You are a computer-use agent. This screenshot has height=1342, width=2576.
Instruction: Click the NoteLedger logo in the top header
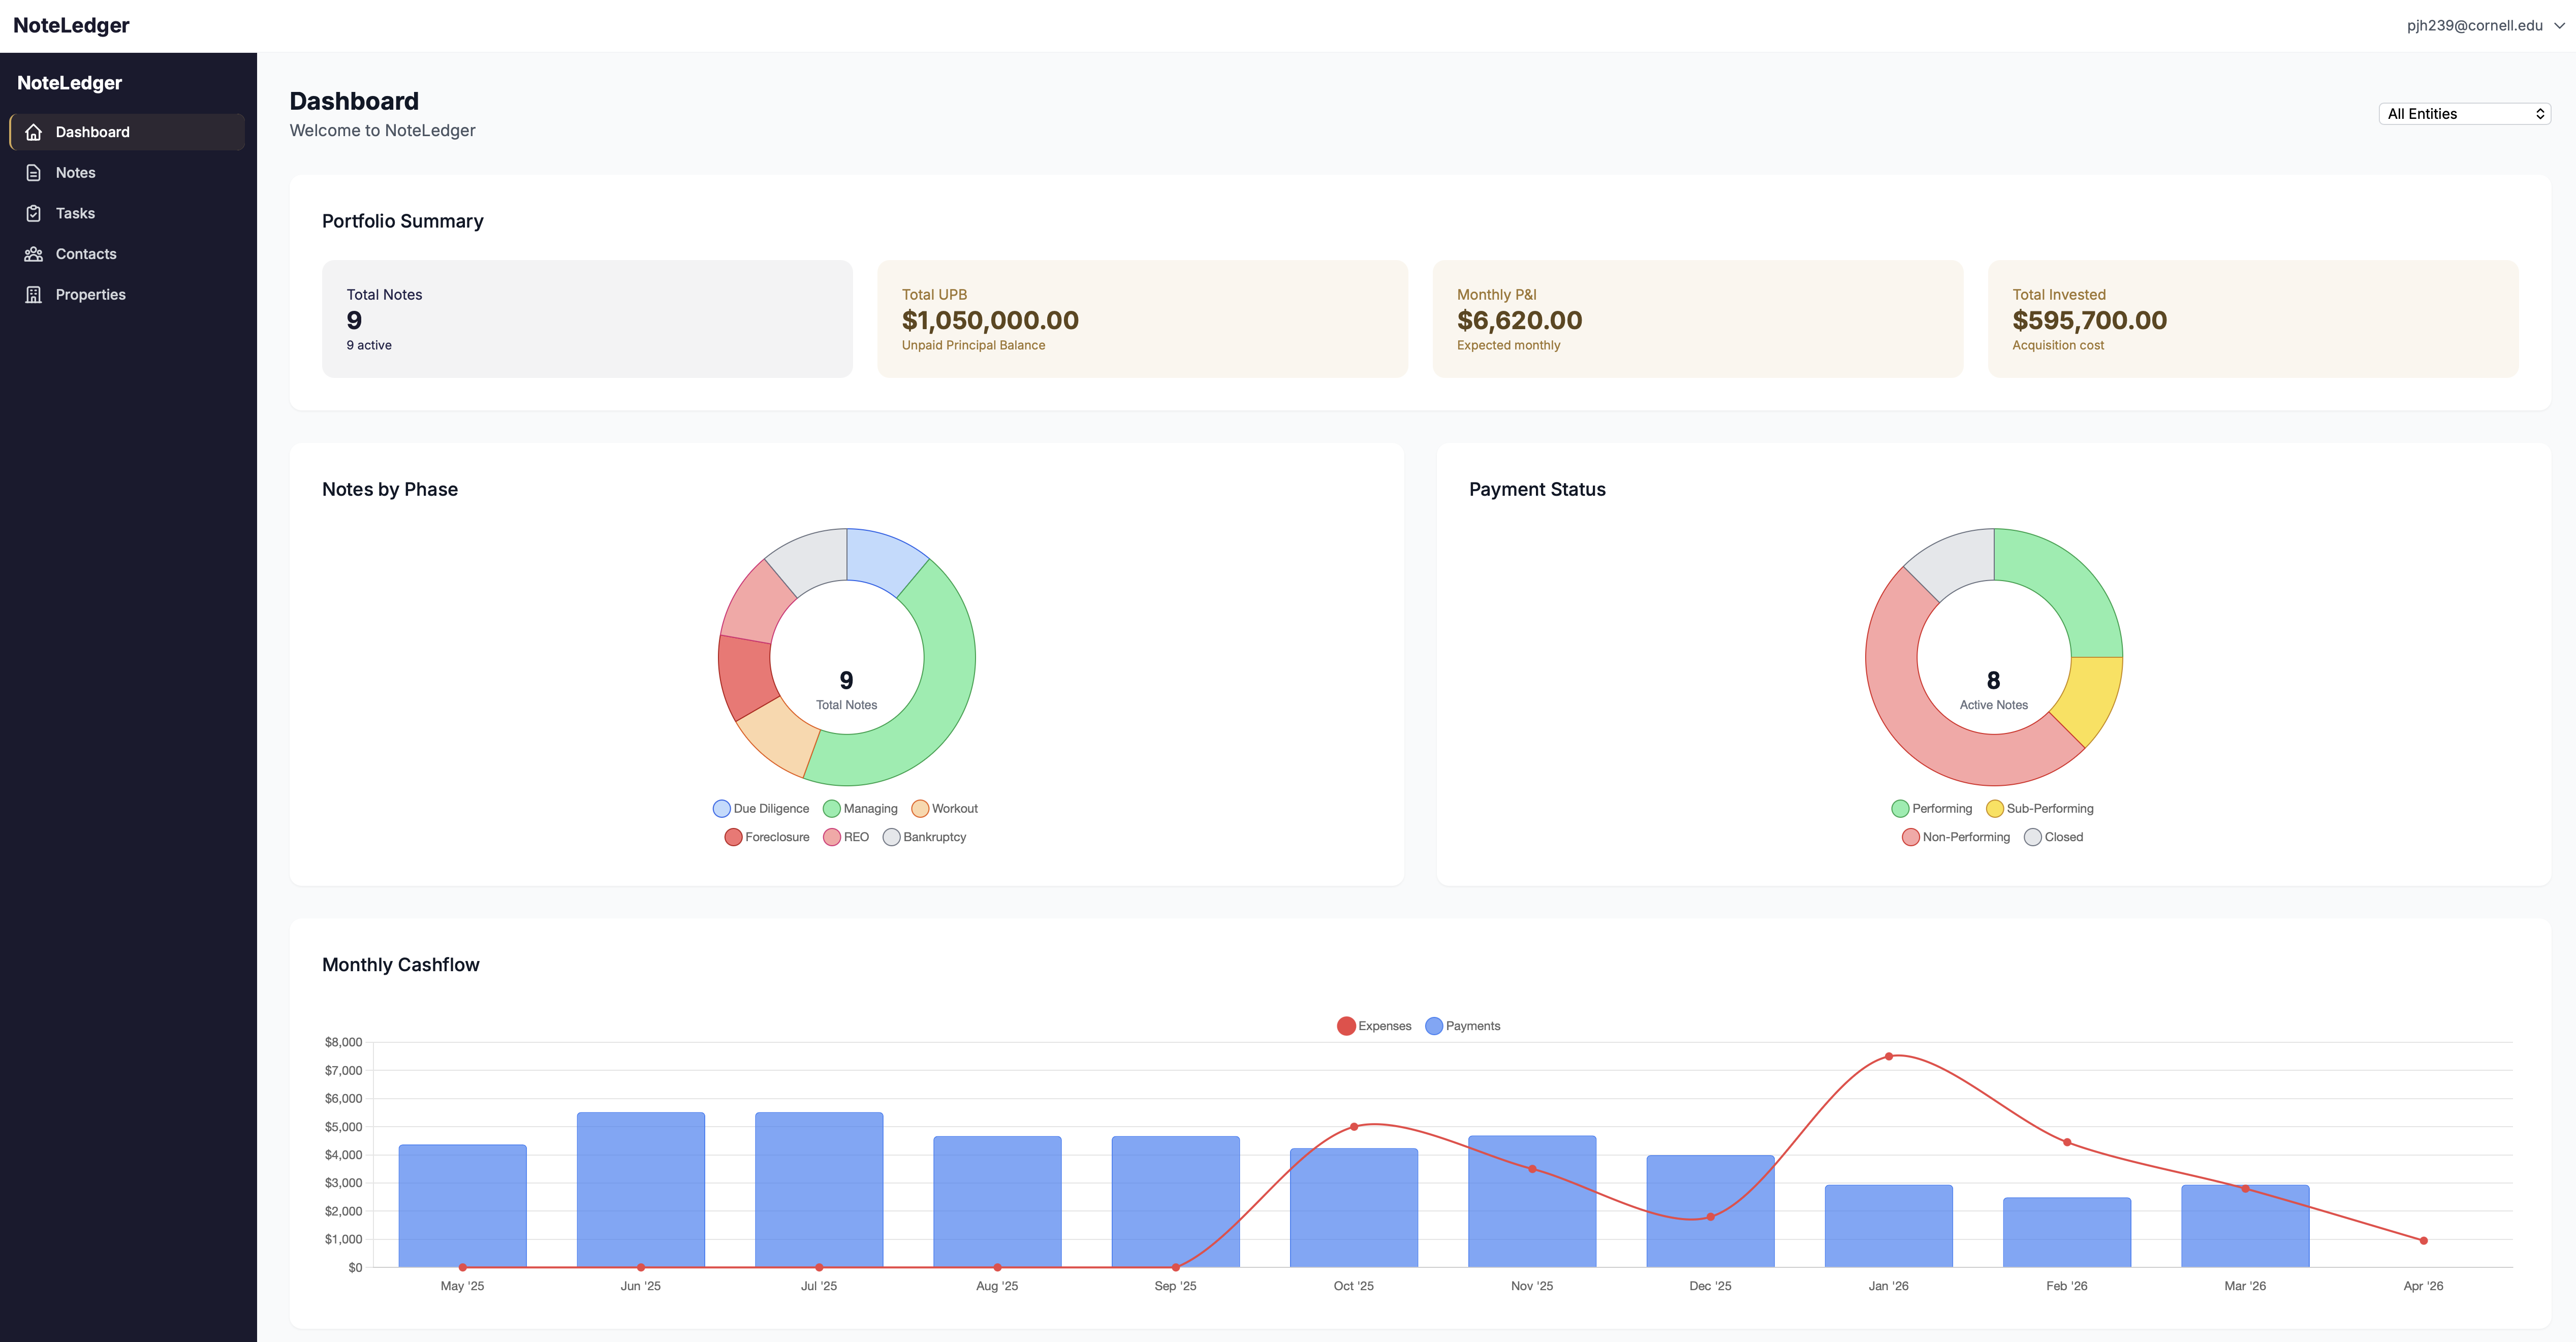70,24
